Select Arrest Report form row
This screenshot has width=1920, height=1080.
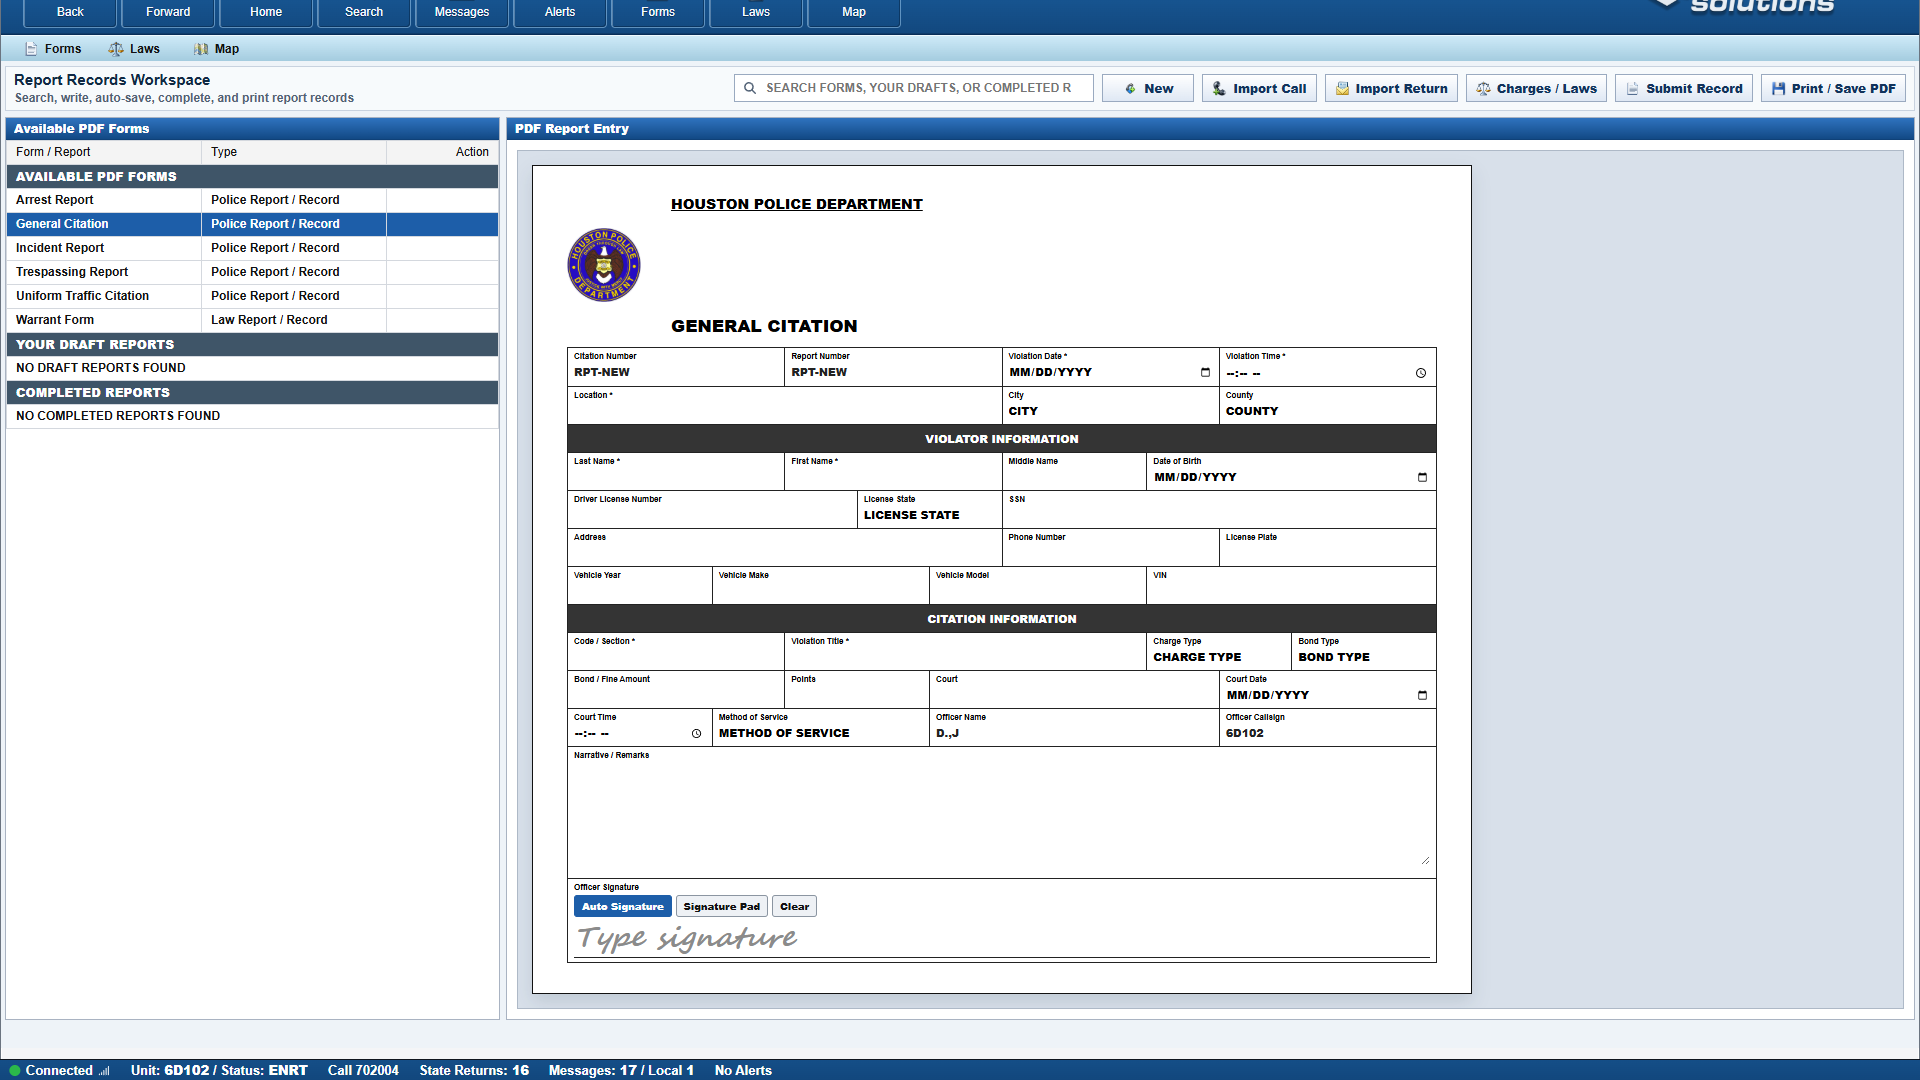point(252,200)
